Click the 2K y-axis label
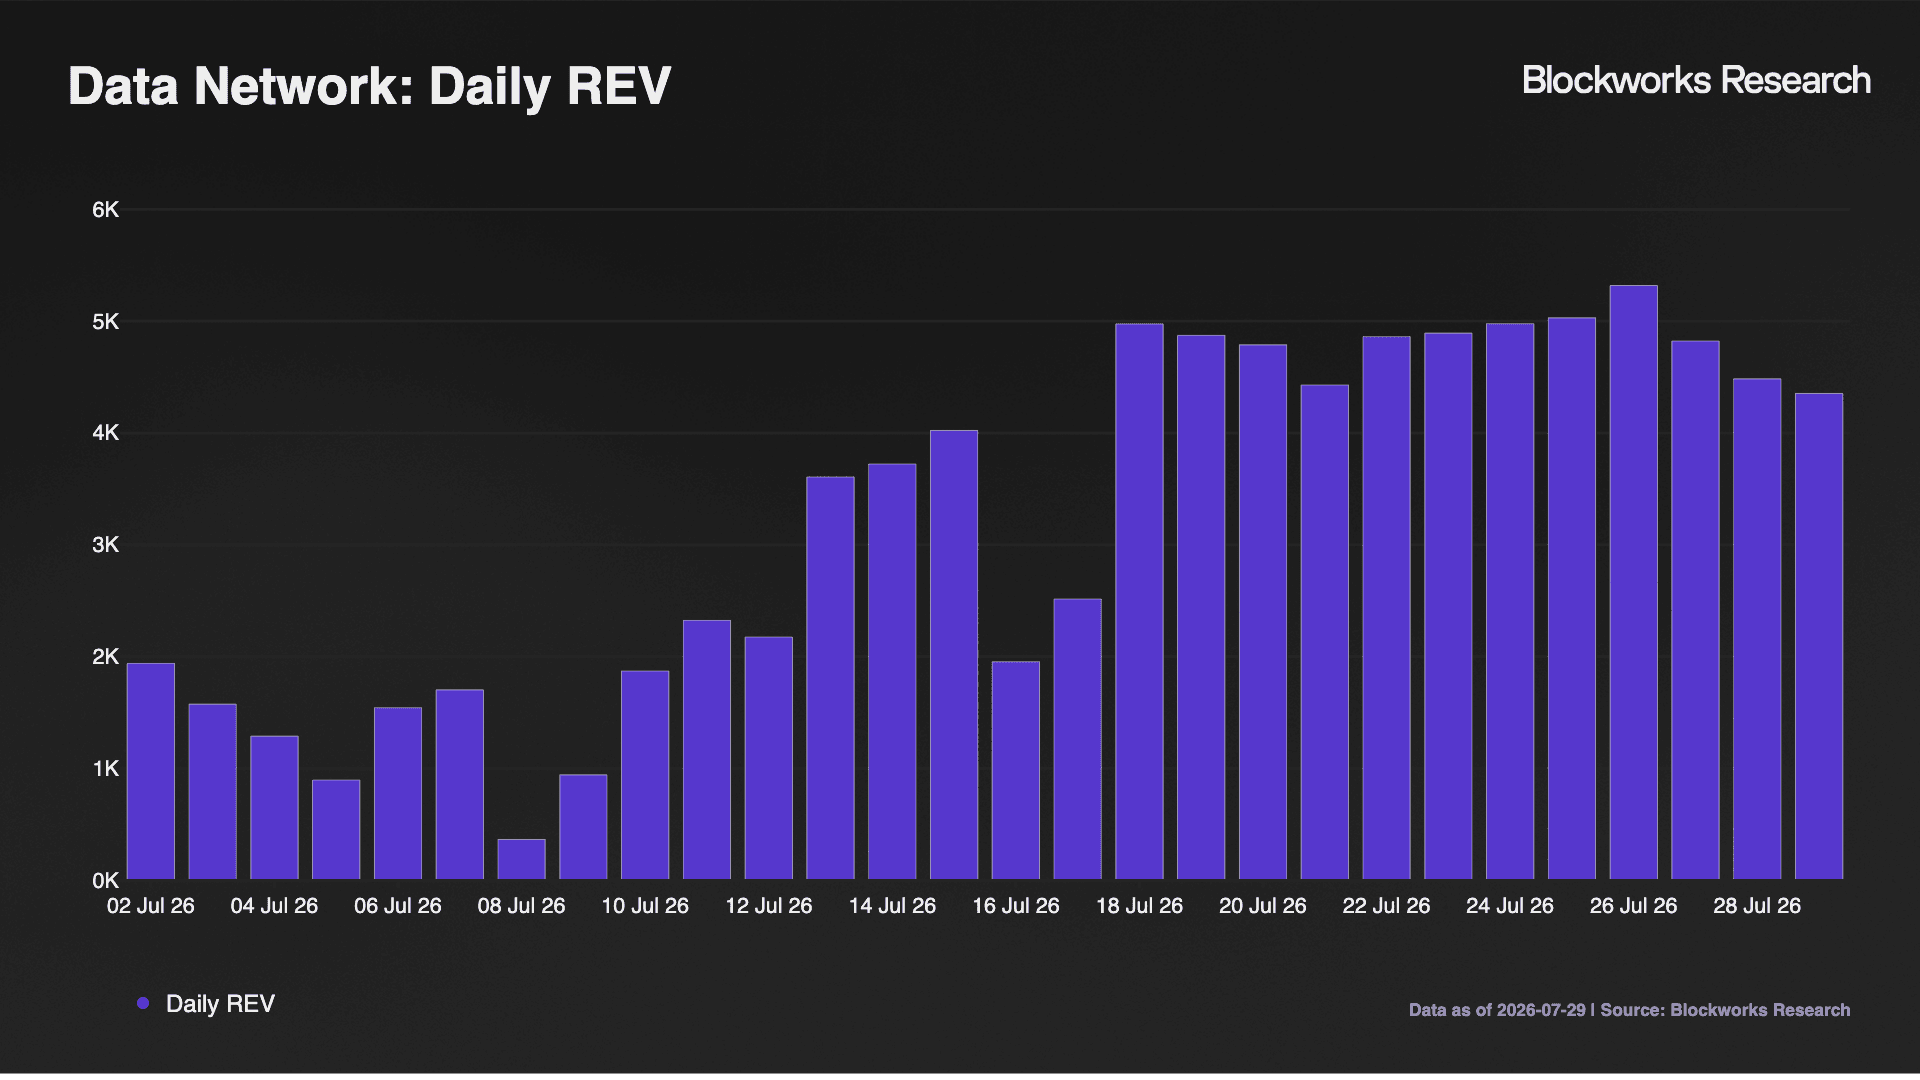The height and width of the screenshot is (1080, 1920). [x=106, y=657]
